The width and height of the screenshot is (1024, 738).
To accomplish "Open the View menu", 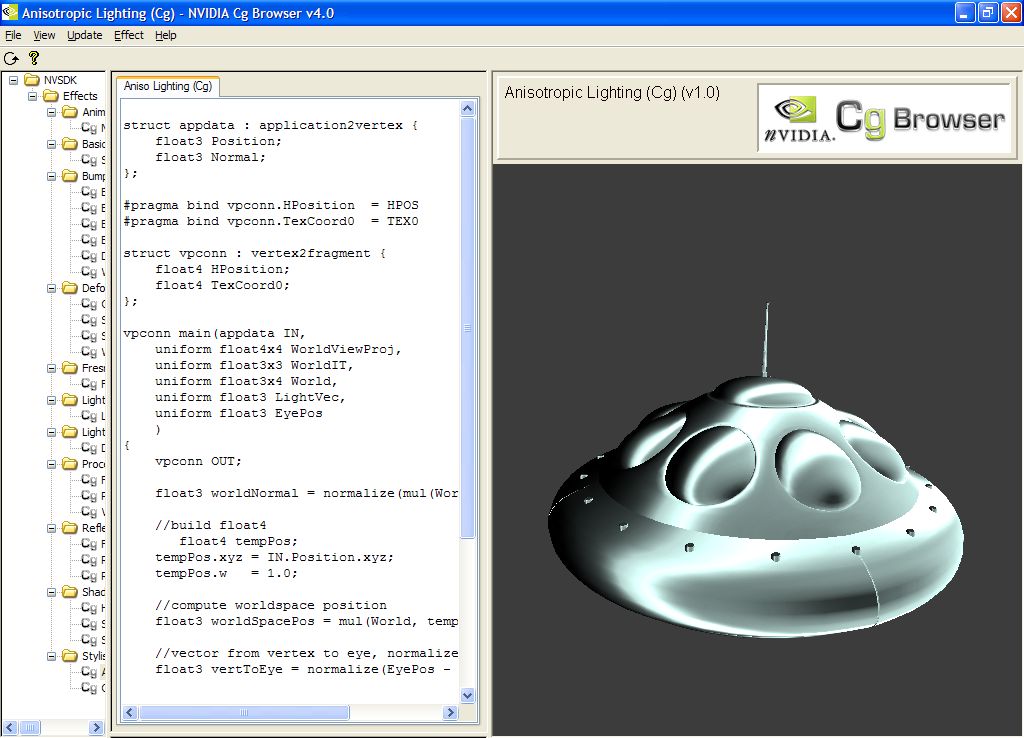I will (44, 35).
